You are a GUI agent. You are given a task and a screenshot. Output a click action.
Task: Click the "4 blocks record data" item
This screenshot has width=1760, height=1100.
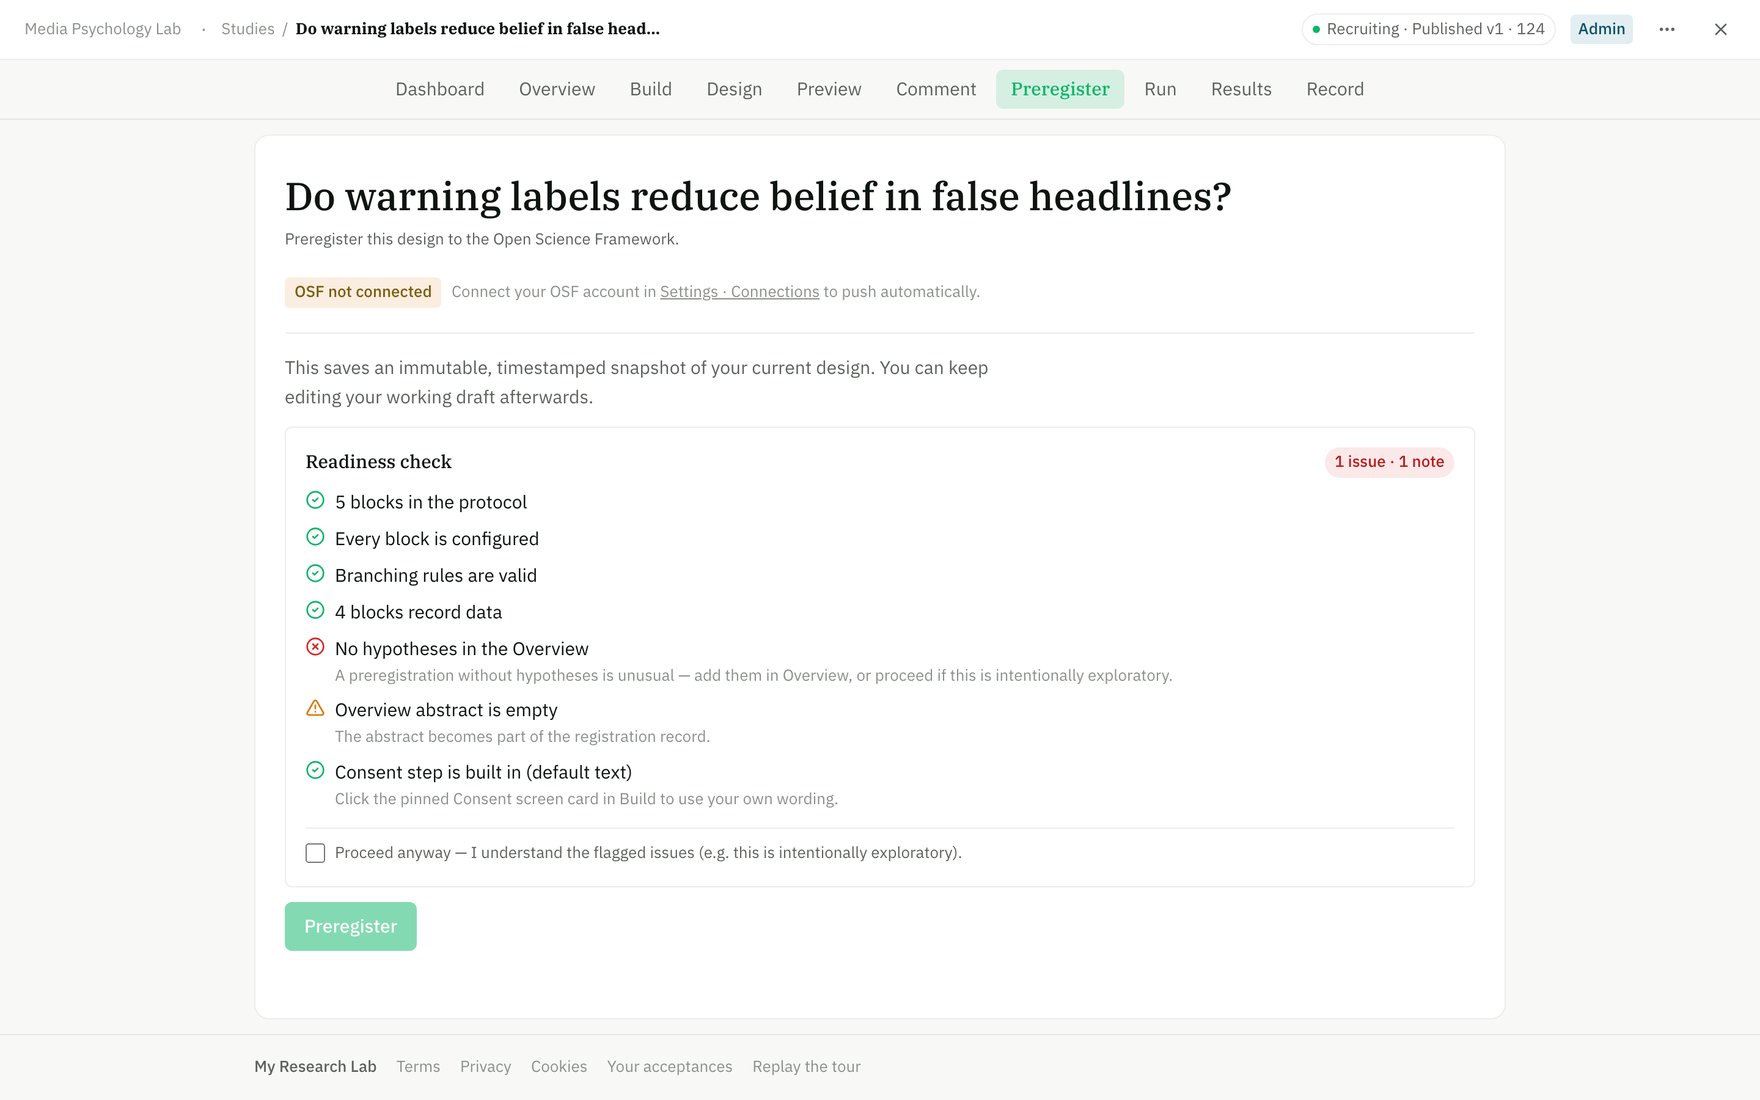coord(418,612)
